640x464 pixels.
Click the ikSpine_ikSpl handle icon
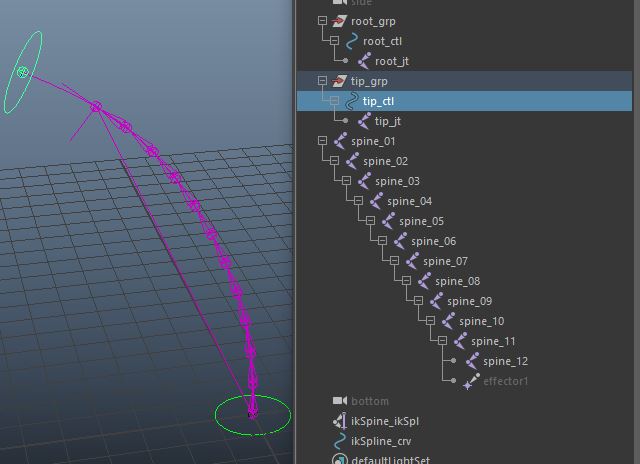(339, 421)
